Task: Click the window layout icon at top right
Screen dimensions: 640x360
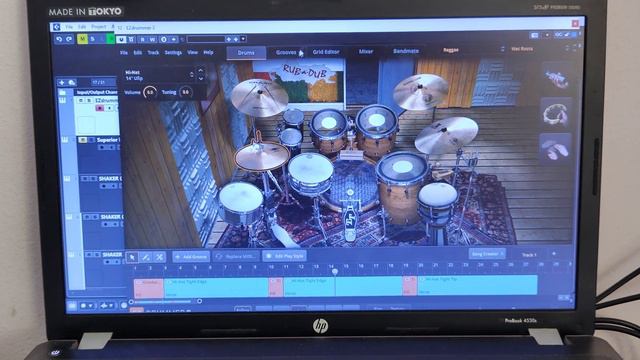Action: (x=534, y=36)
